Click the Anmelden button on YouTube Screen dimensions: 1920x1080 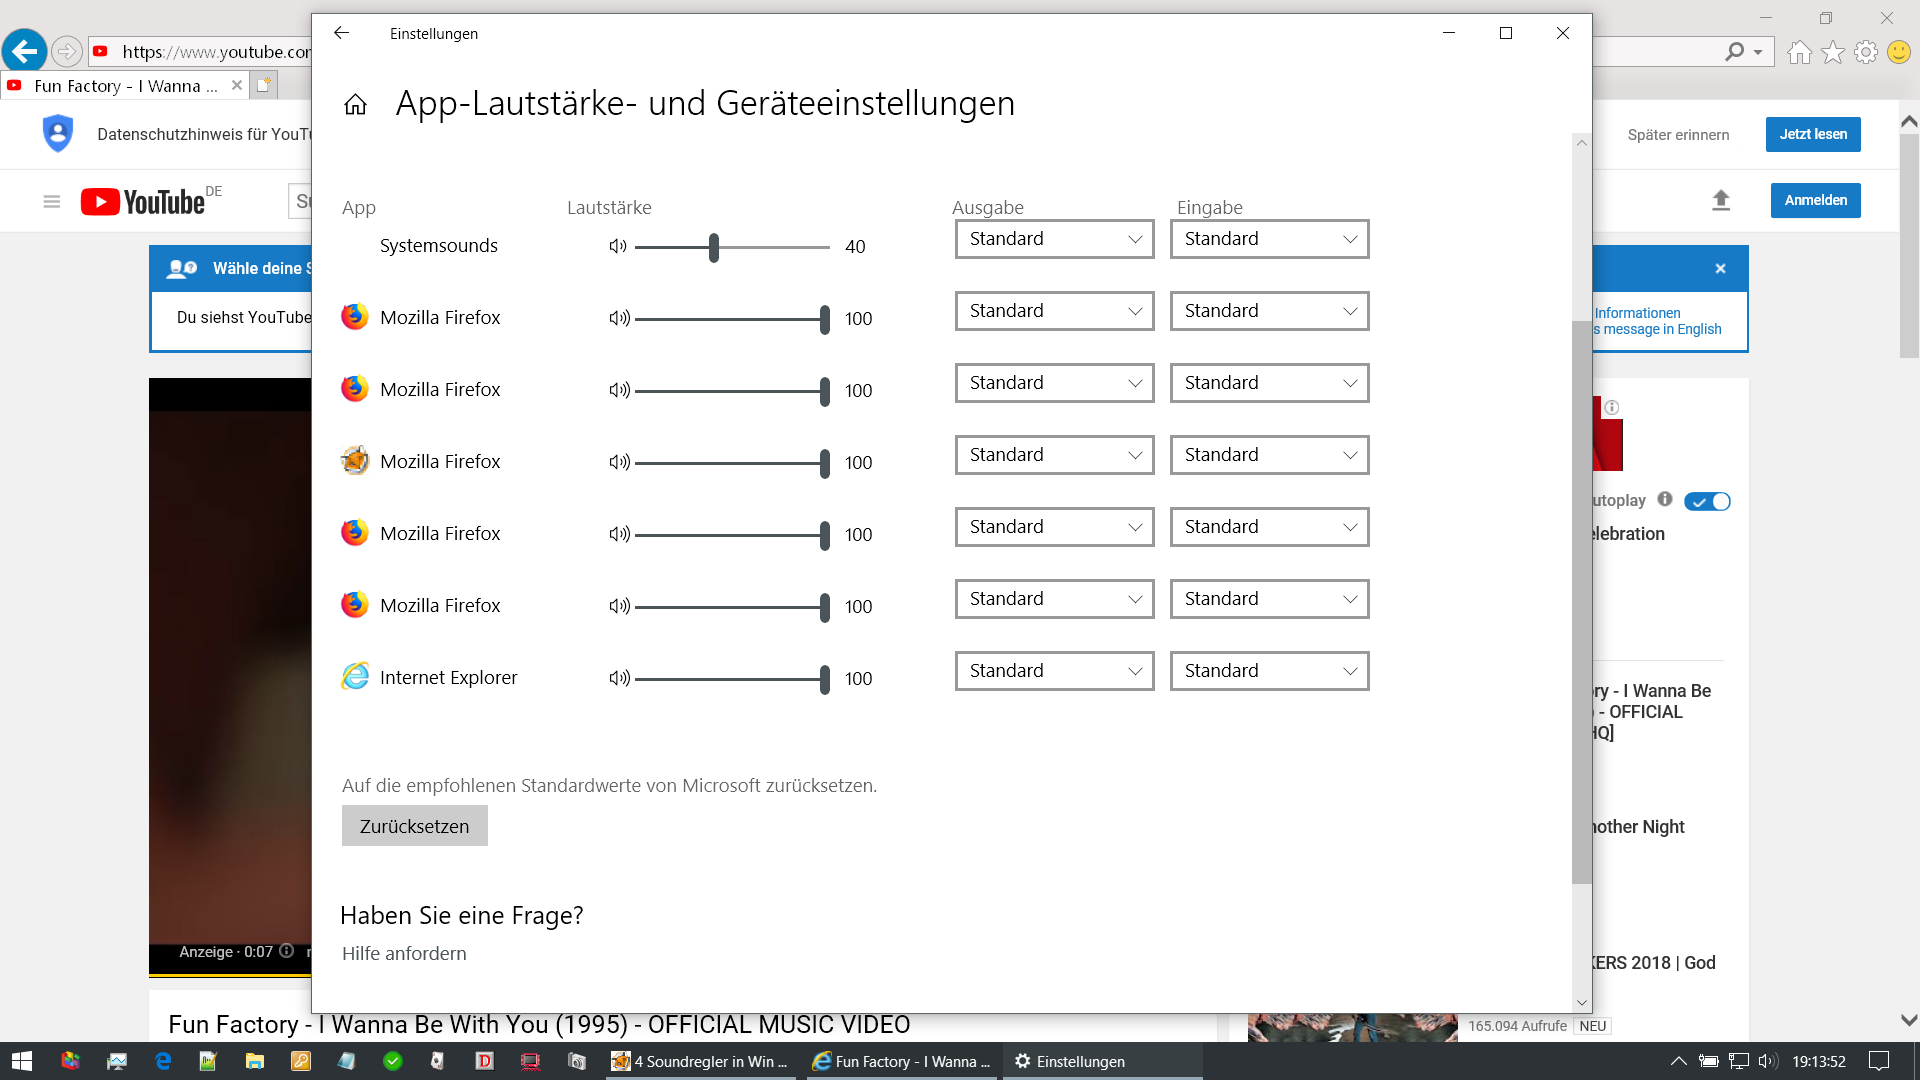tap(1815, 200)
